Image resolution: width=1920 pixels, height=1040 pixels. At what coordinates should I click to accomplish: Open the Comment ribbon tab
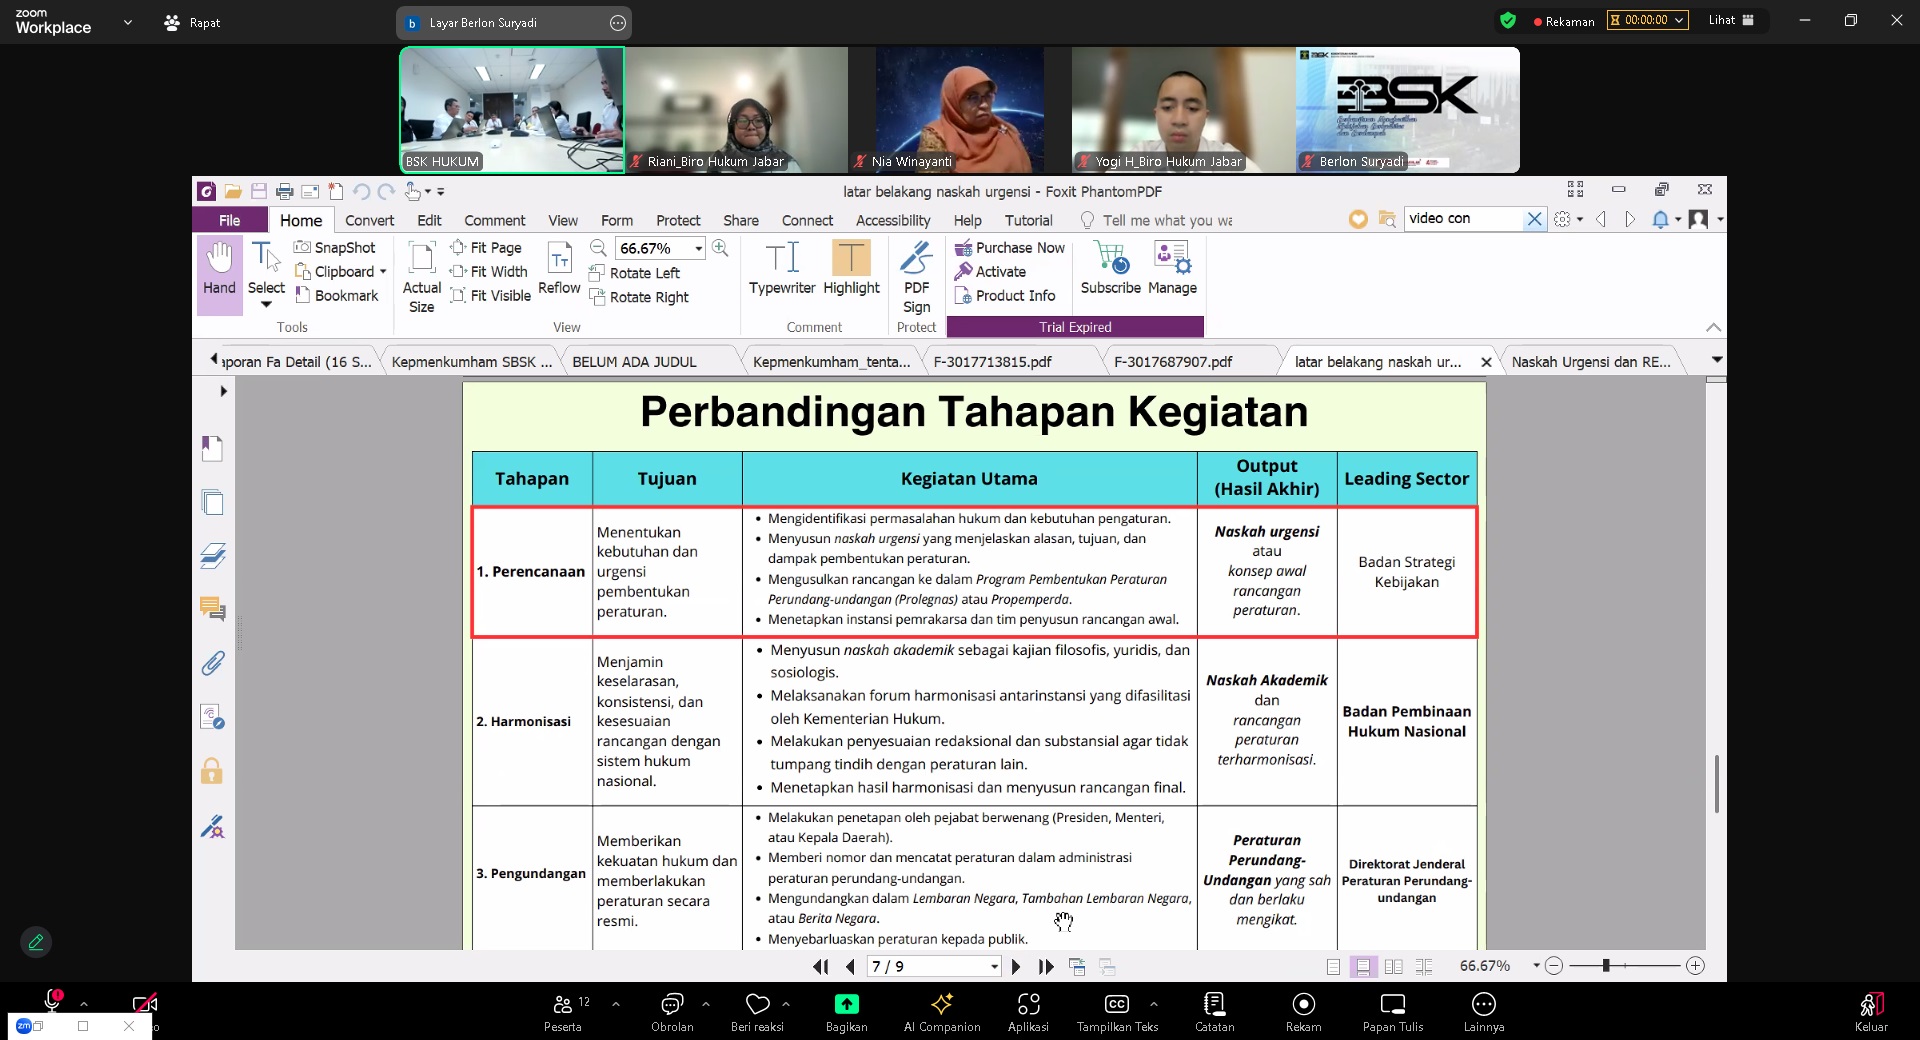point(494,221)
